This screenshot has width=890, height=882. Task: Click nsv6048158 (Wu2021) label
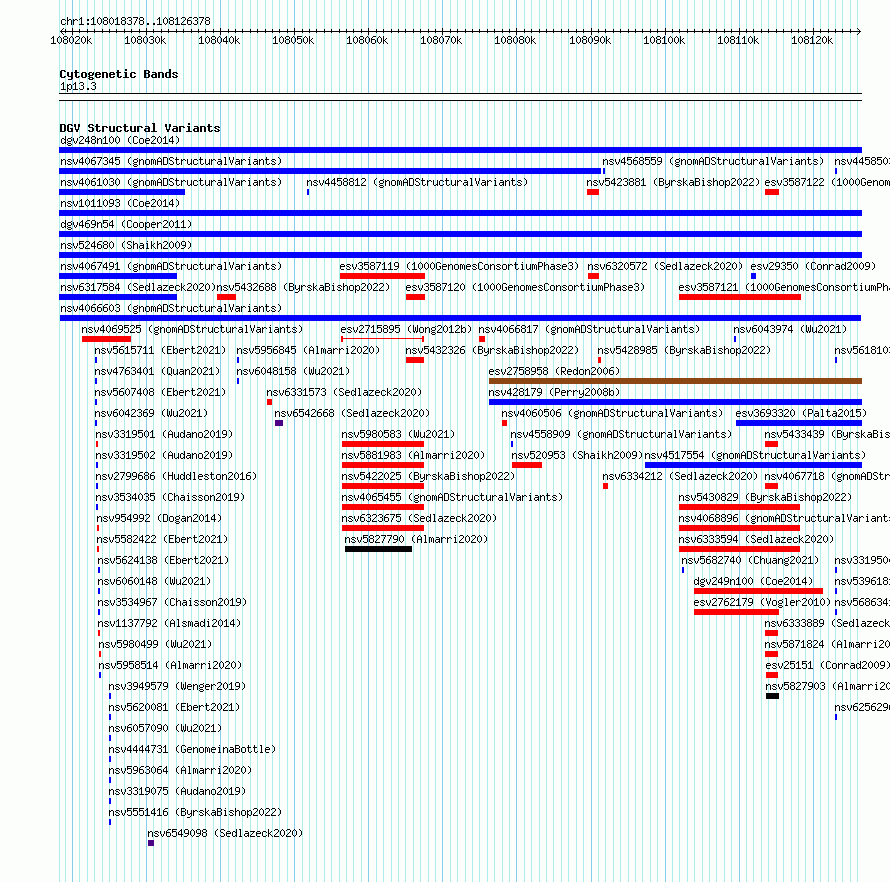click(293, 371)
